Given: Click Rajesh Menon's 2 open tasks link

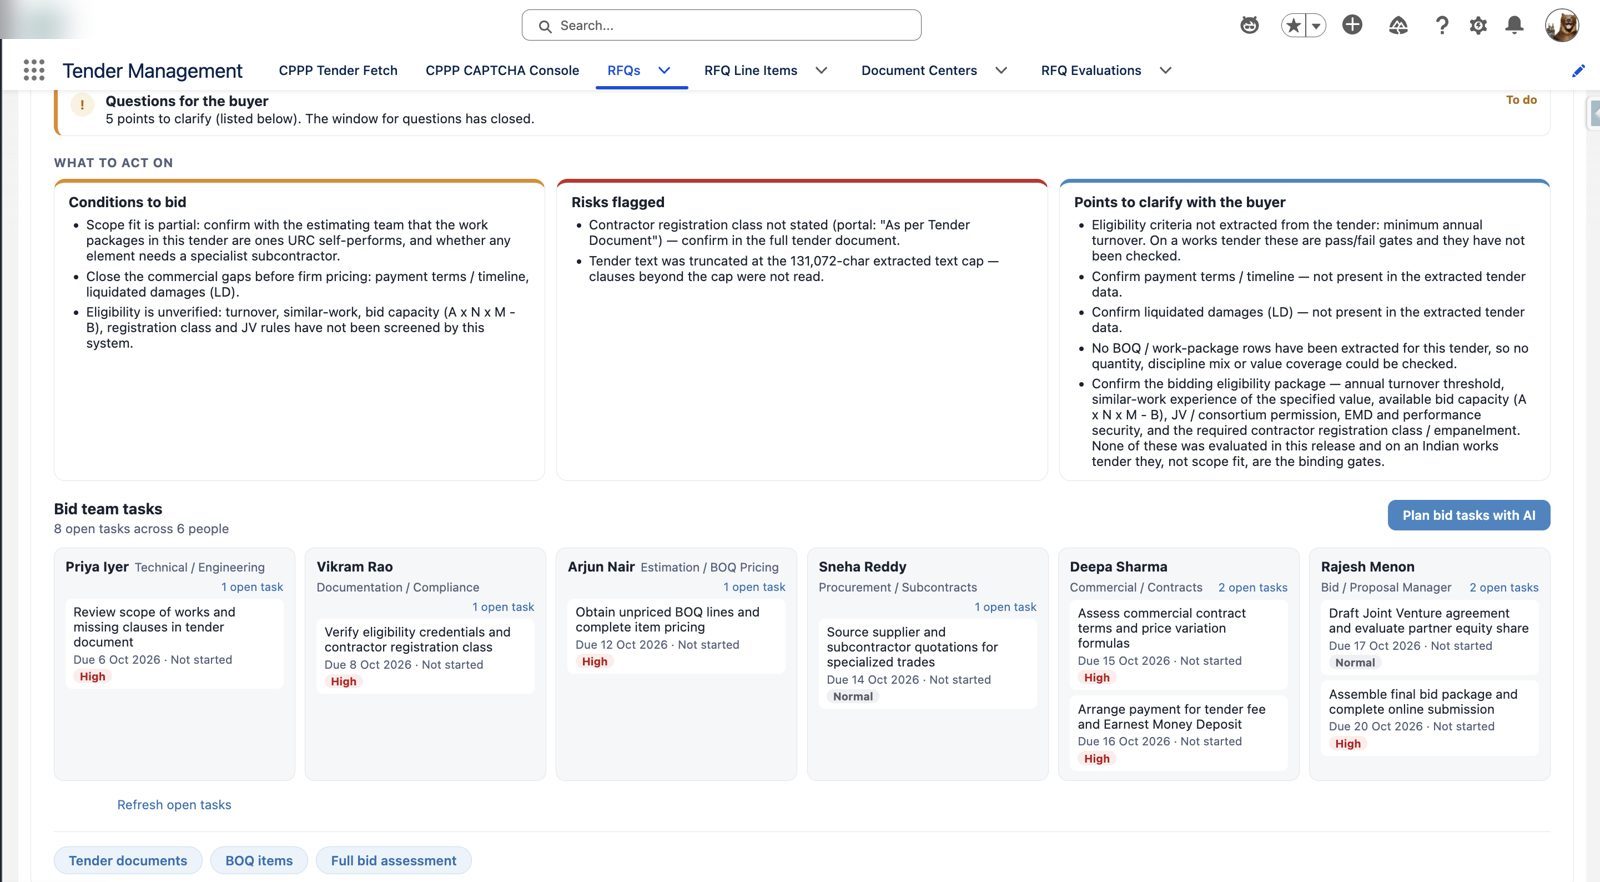Looking at the screenshot, I should (1504, 587).
